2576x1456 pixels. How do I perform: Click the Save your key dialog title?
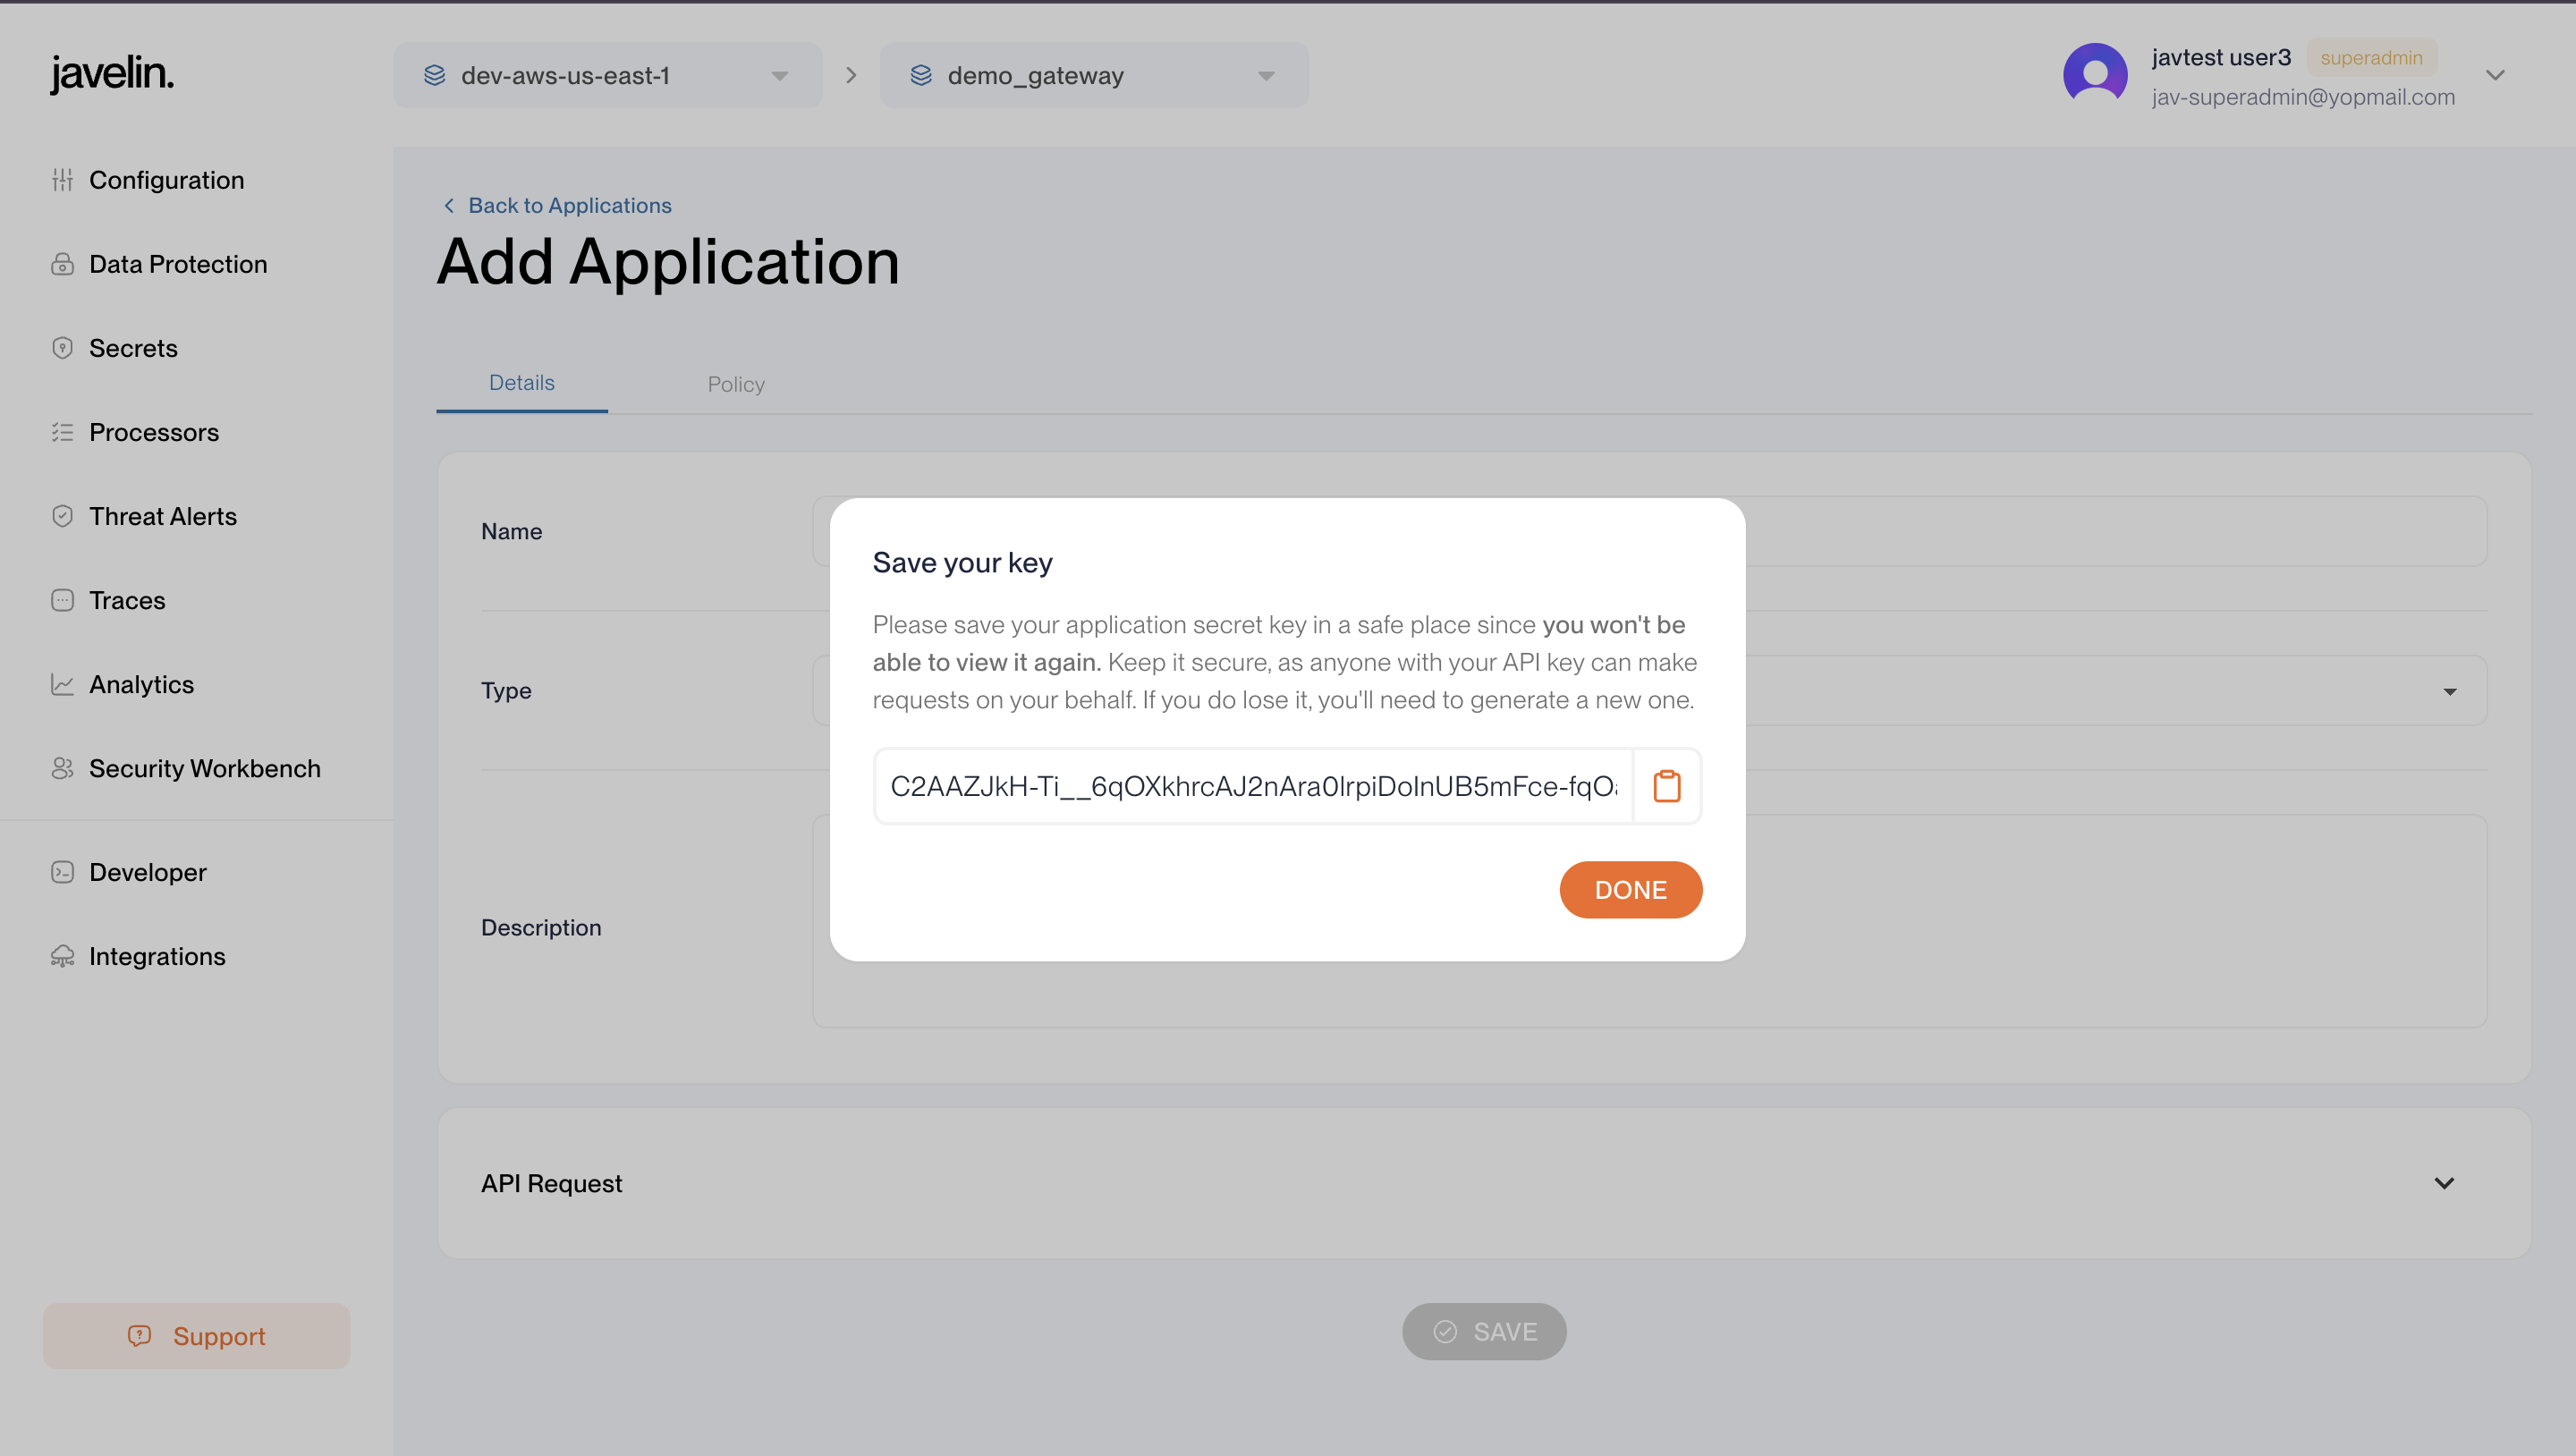(x=962, y=563)
